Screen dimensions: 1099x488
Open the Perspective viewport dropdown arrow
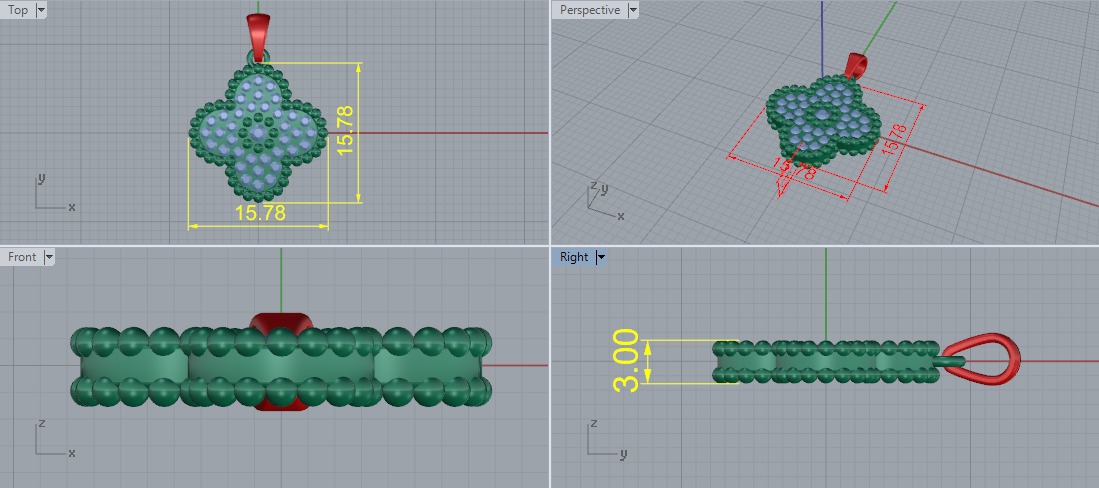point(633,10)
